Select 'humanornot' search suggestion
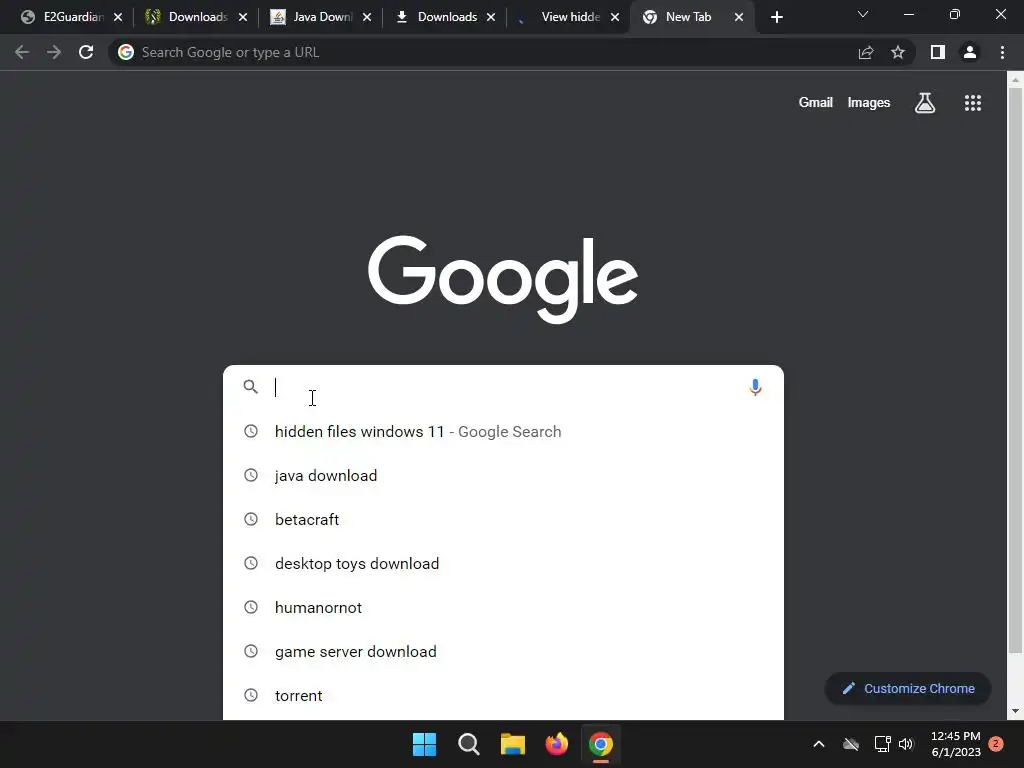This screenshot has height=768, width=1024. [503, 607]
